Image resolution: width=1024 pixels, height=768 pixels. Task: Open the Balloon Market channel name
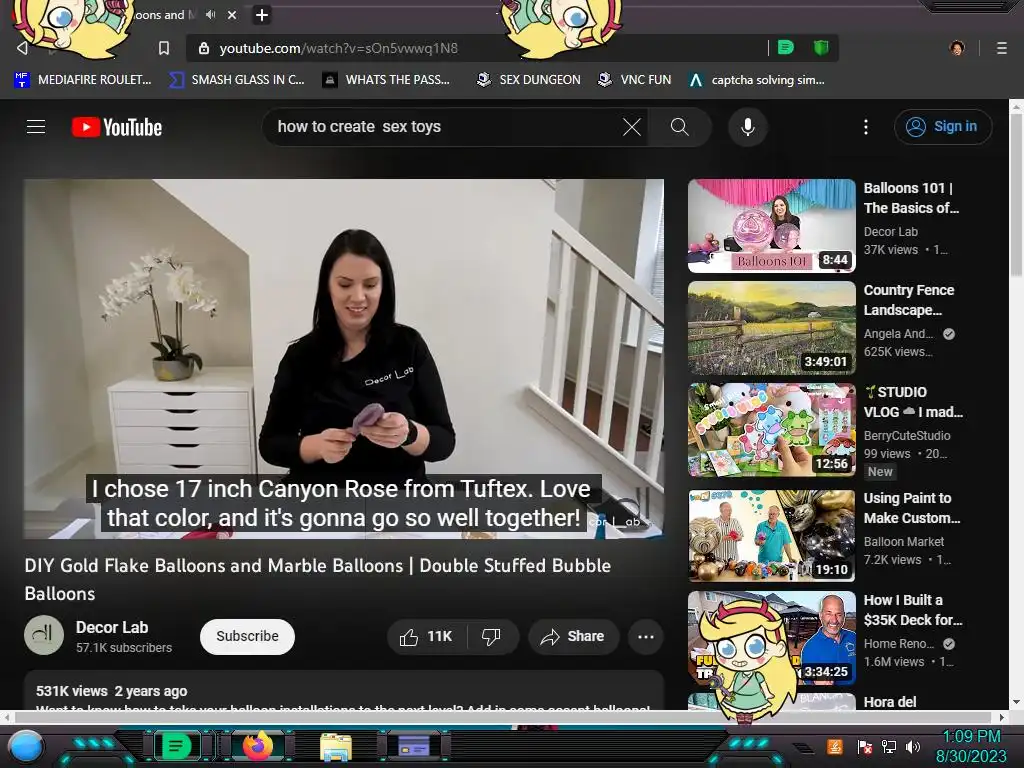[x=904, y=541]
